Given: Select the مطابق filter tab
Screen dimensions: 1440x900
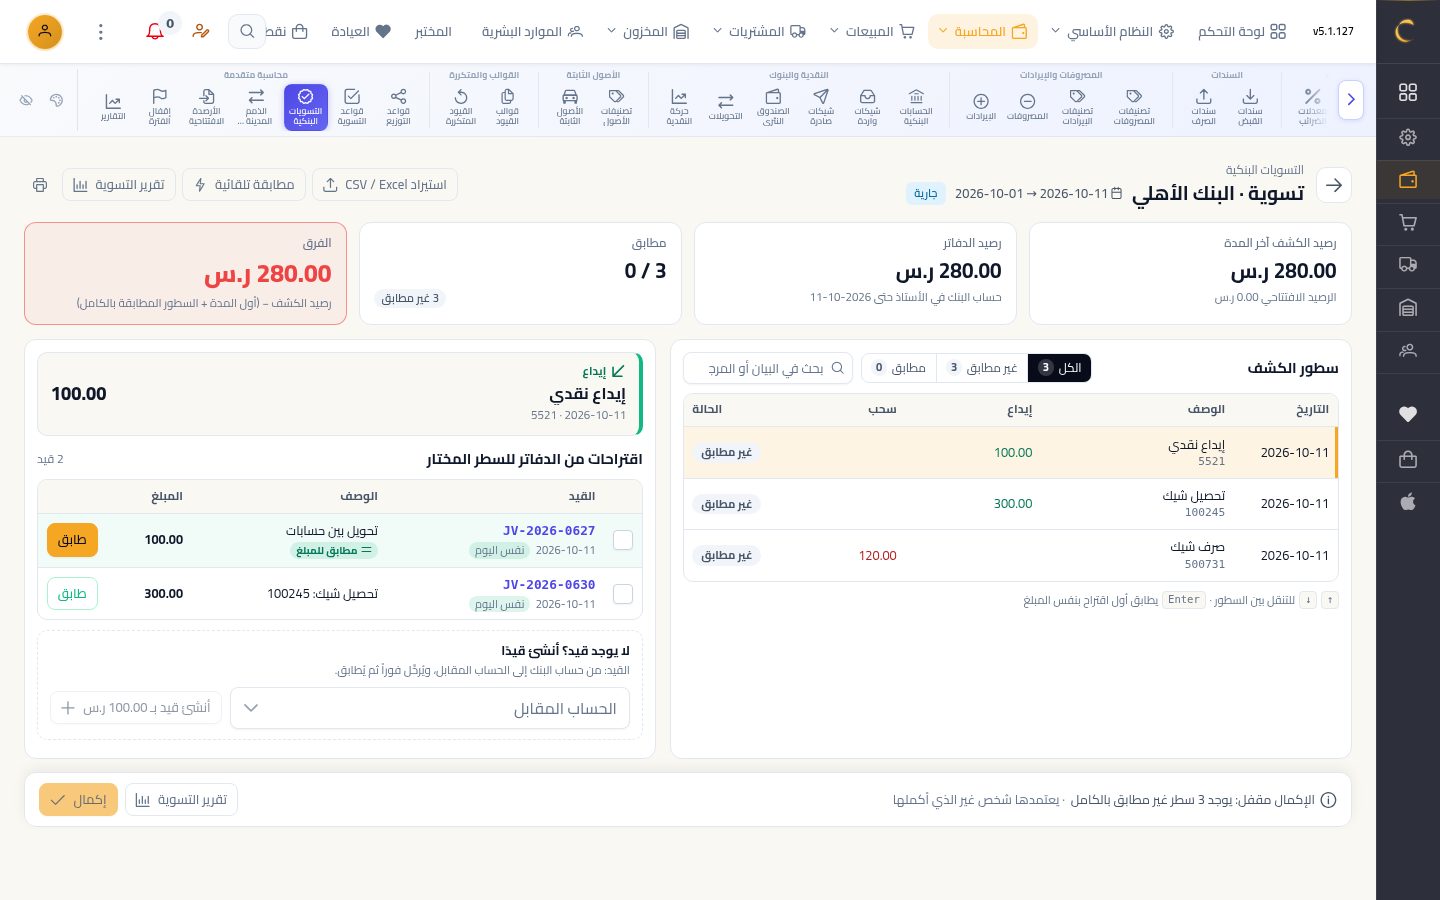Looking at the screenshot, I should [899, 368].
